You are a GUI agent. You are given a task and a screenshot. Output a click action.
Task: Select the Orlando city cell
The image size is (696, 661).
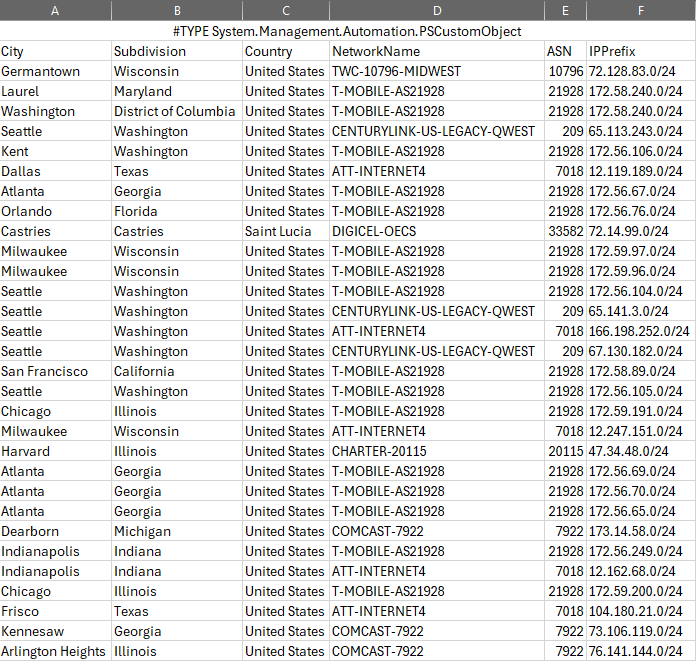(55, 211)
